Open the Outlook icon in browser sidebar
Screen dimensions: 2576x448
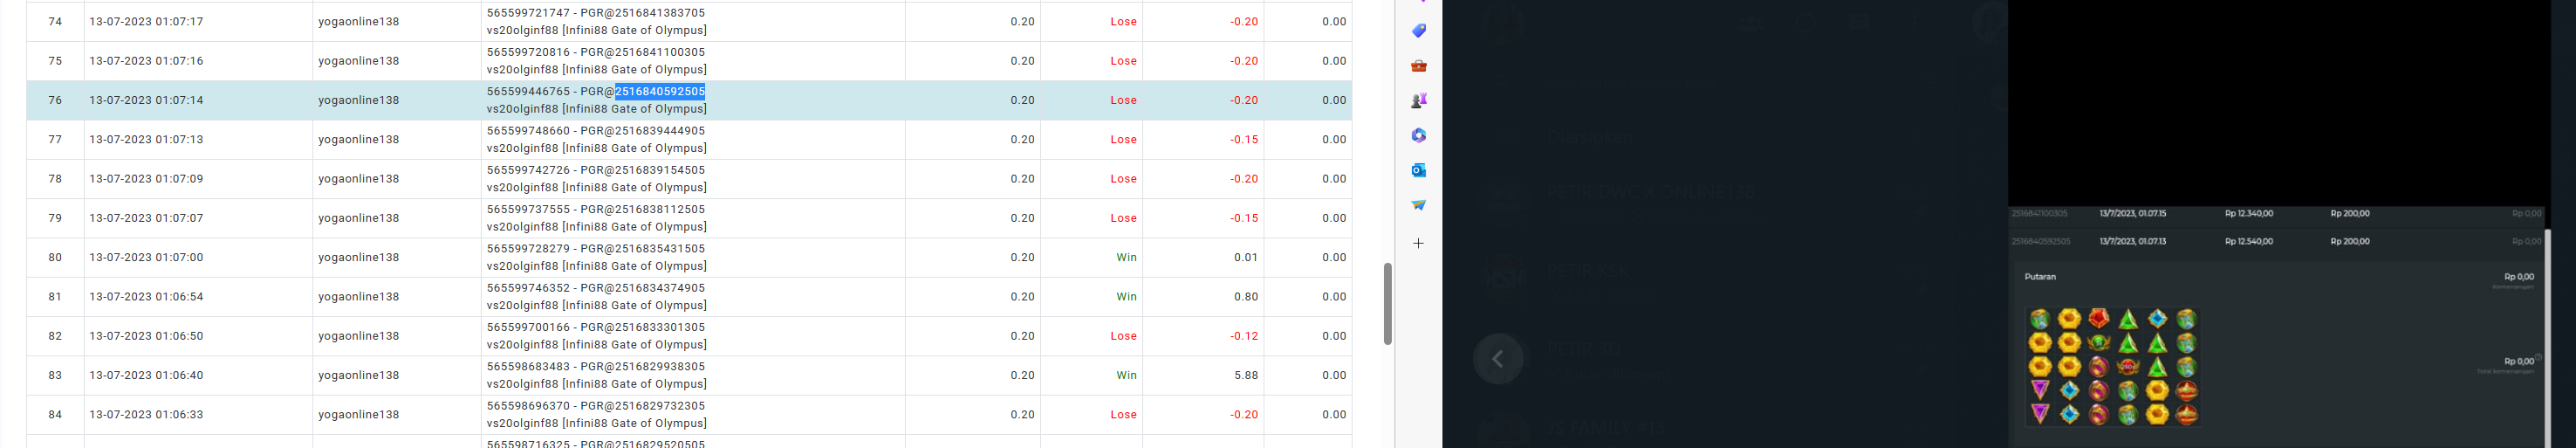point(1418,170)
